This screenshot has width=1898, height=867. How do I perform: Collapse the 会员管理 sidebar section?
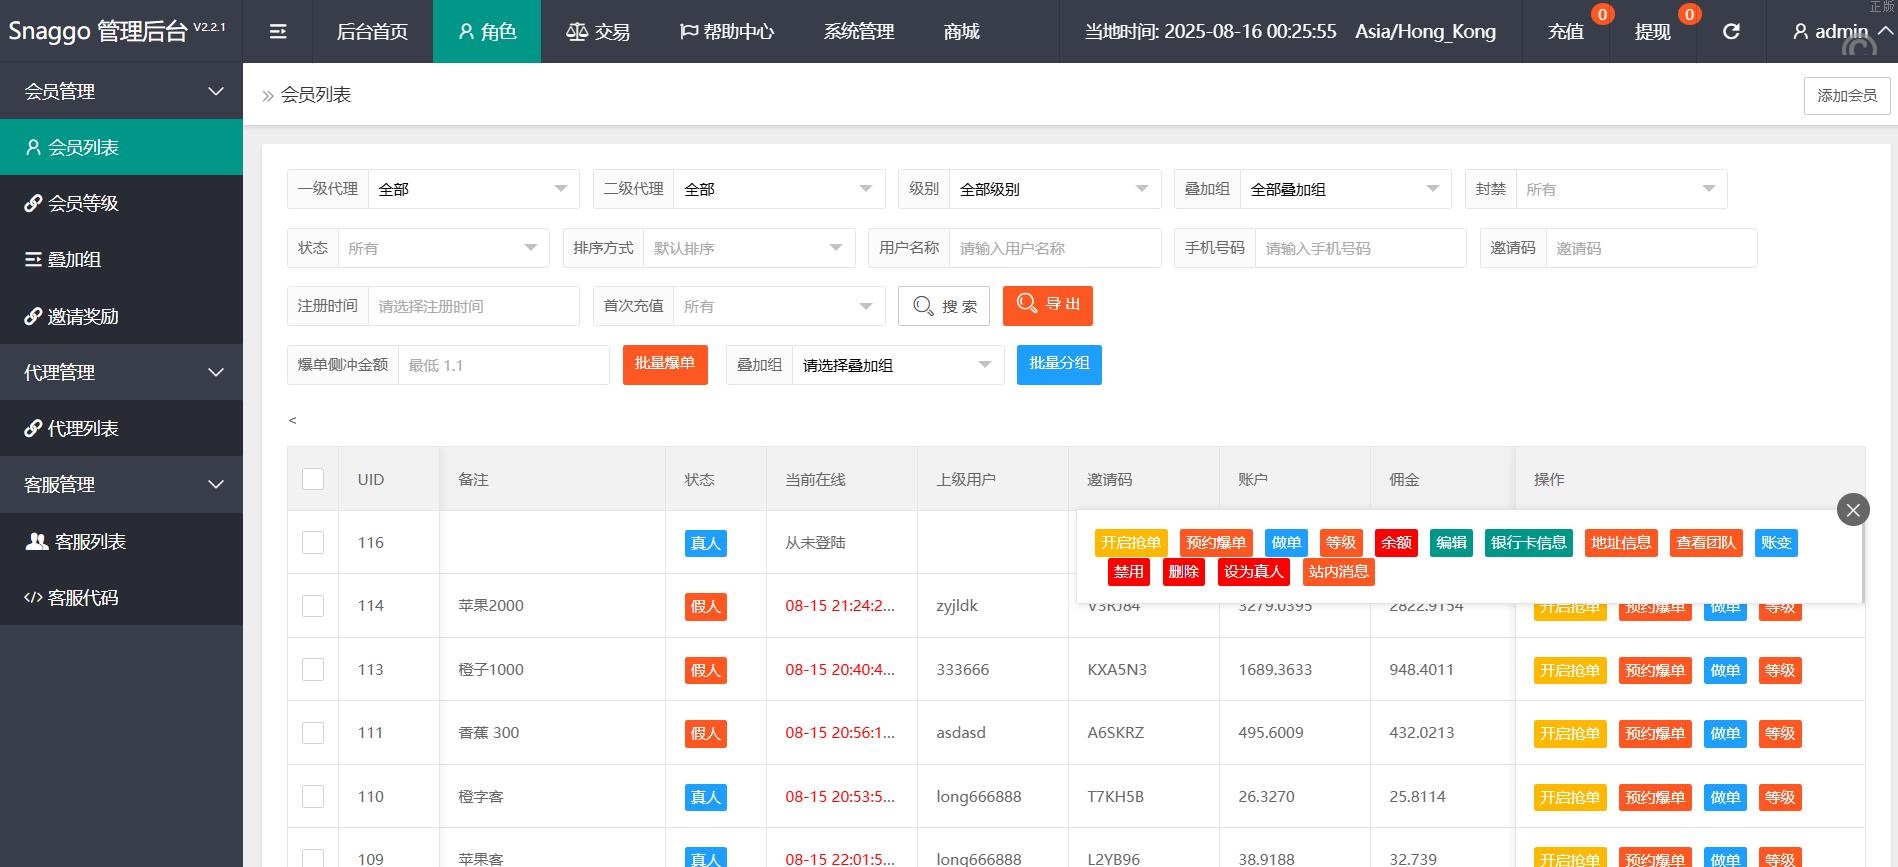pyautogui.click(x=121, y=91)
